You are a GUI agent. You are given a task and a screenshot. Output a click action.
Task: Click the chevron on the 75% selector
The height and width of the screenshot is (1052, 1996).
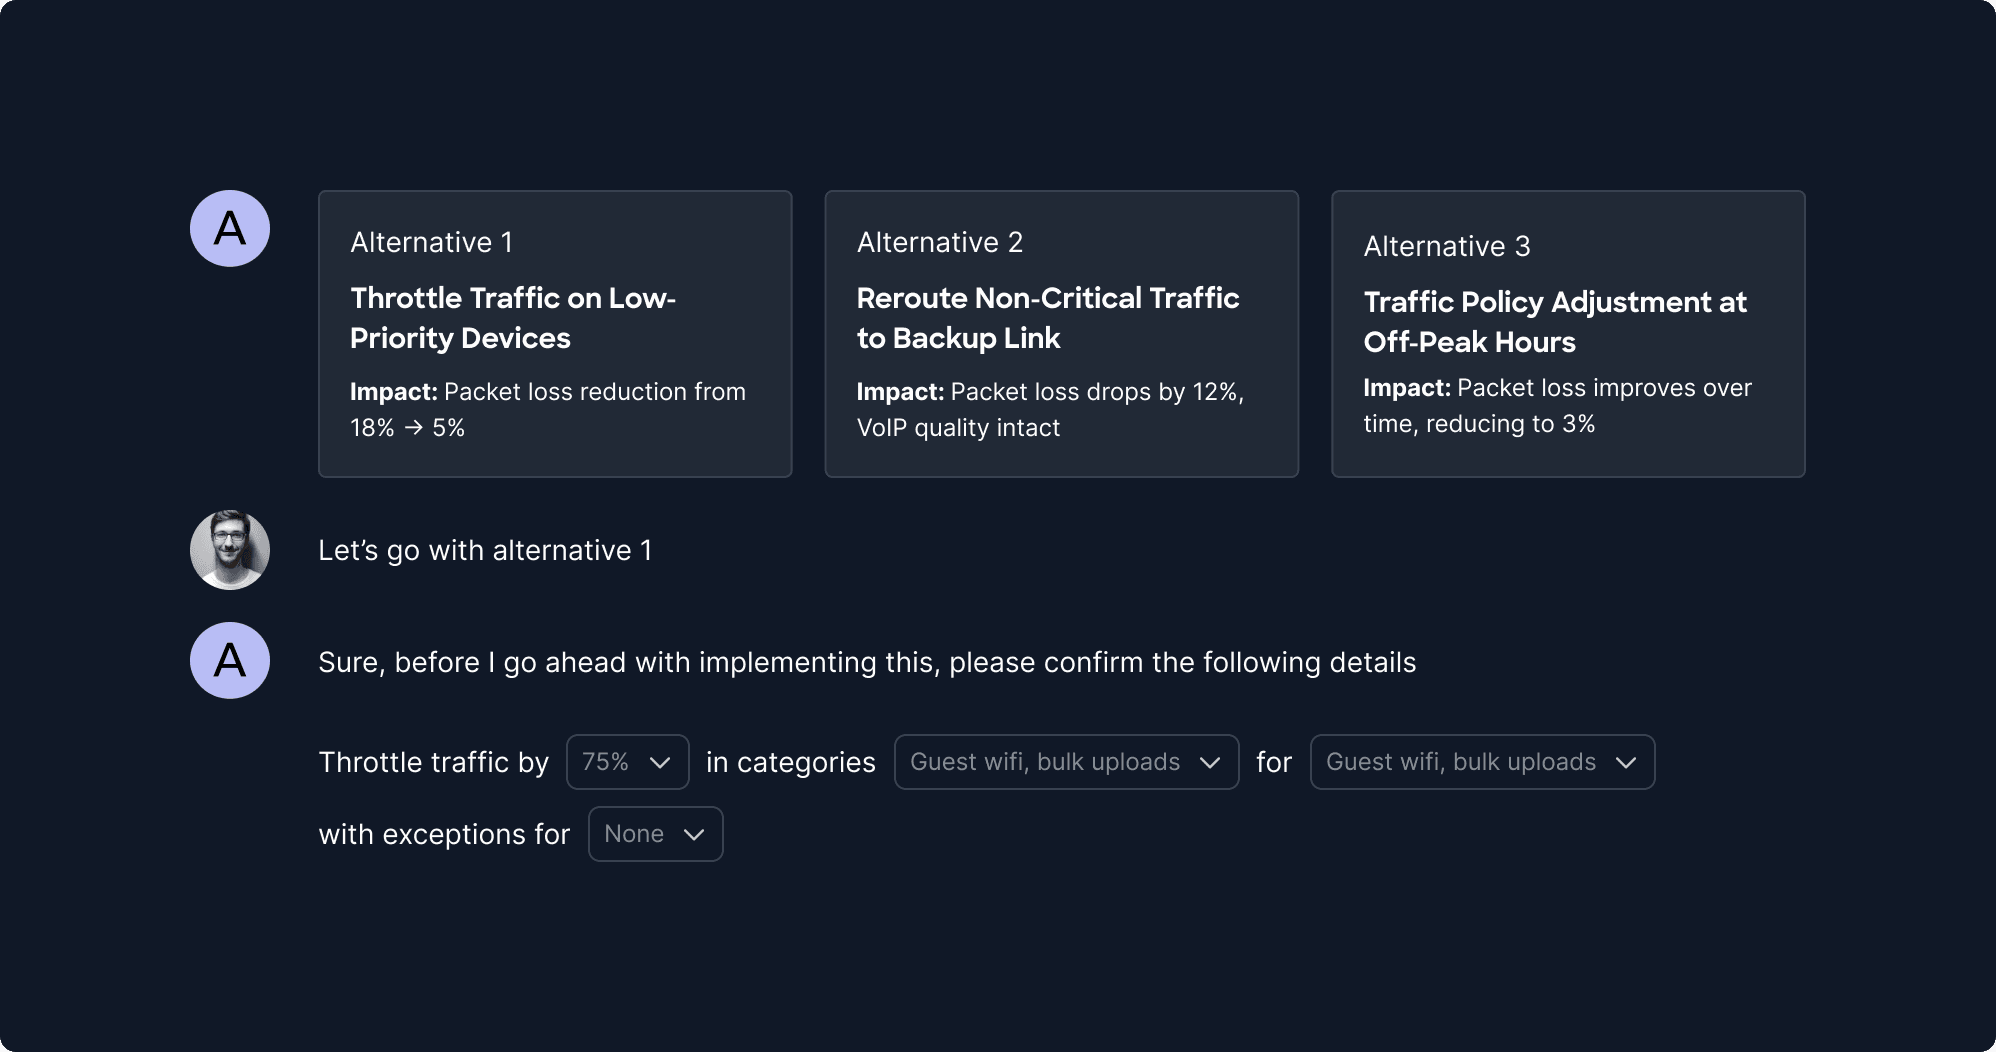pos(660,761)
